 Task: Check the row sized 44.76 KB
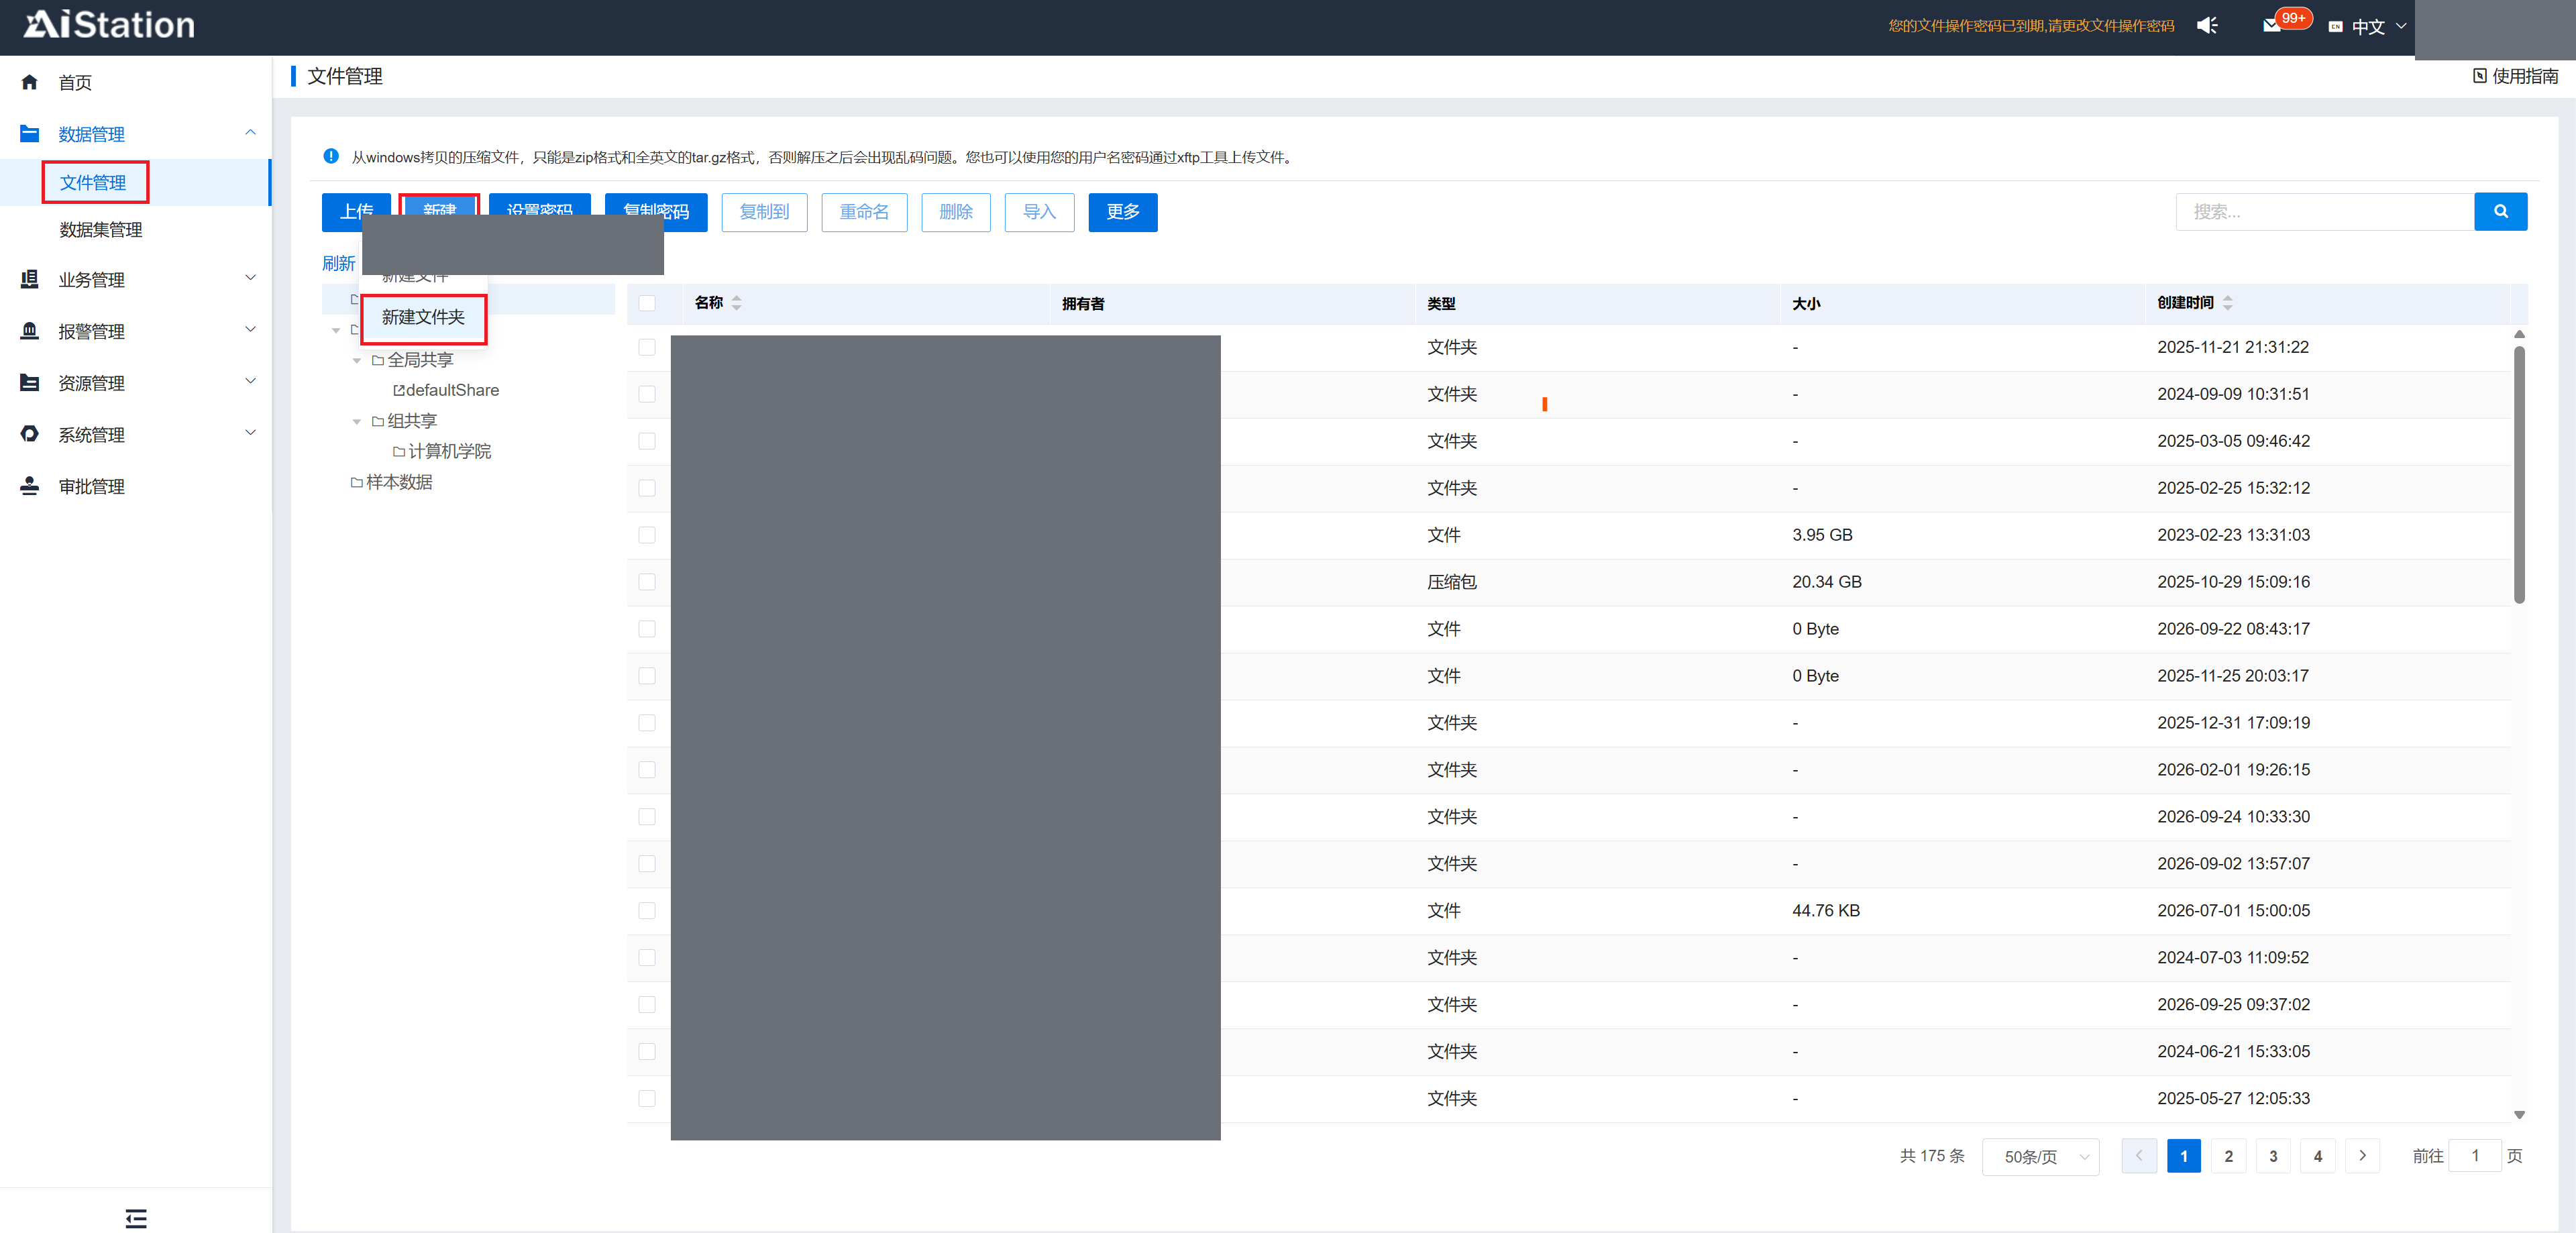tap(647, 911)
